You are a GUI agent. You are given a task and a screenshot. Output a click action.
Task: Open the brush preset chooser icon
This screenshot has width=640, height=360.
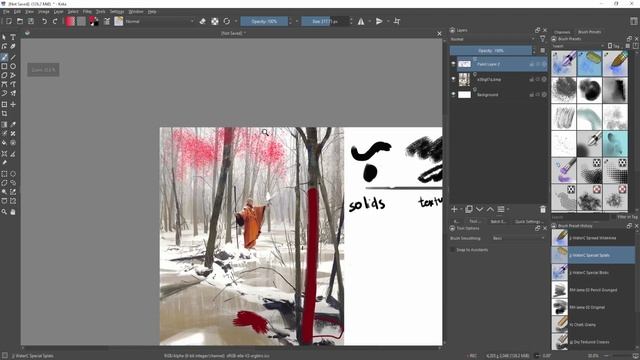click(x=118, y=21)
